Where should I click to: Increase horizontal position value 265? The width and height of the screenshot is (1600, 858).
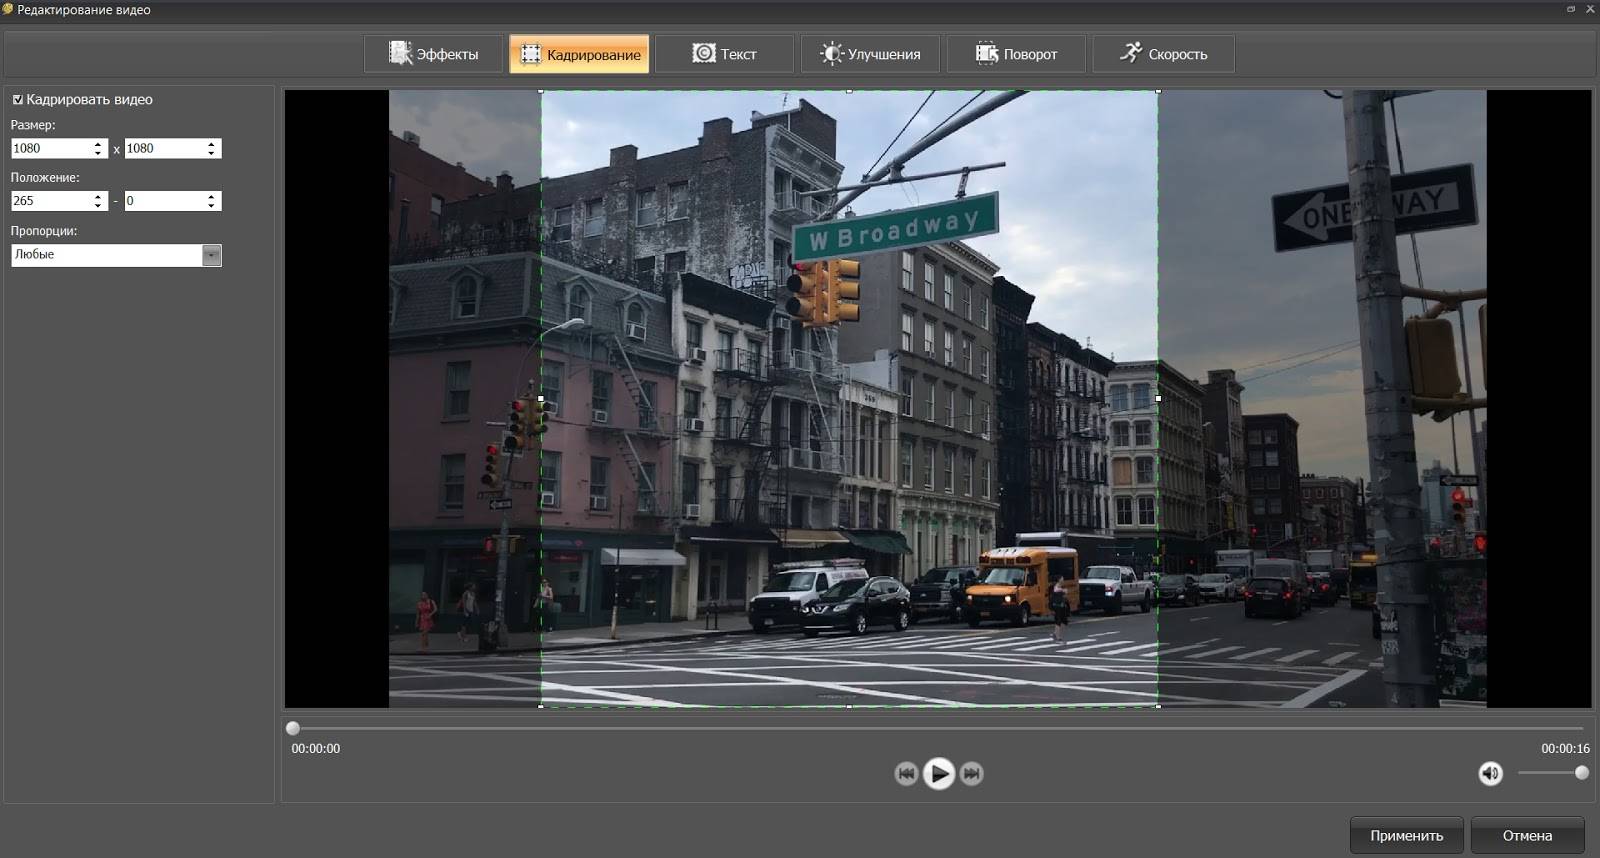click(x=98, y=196)
